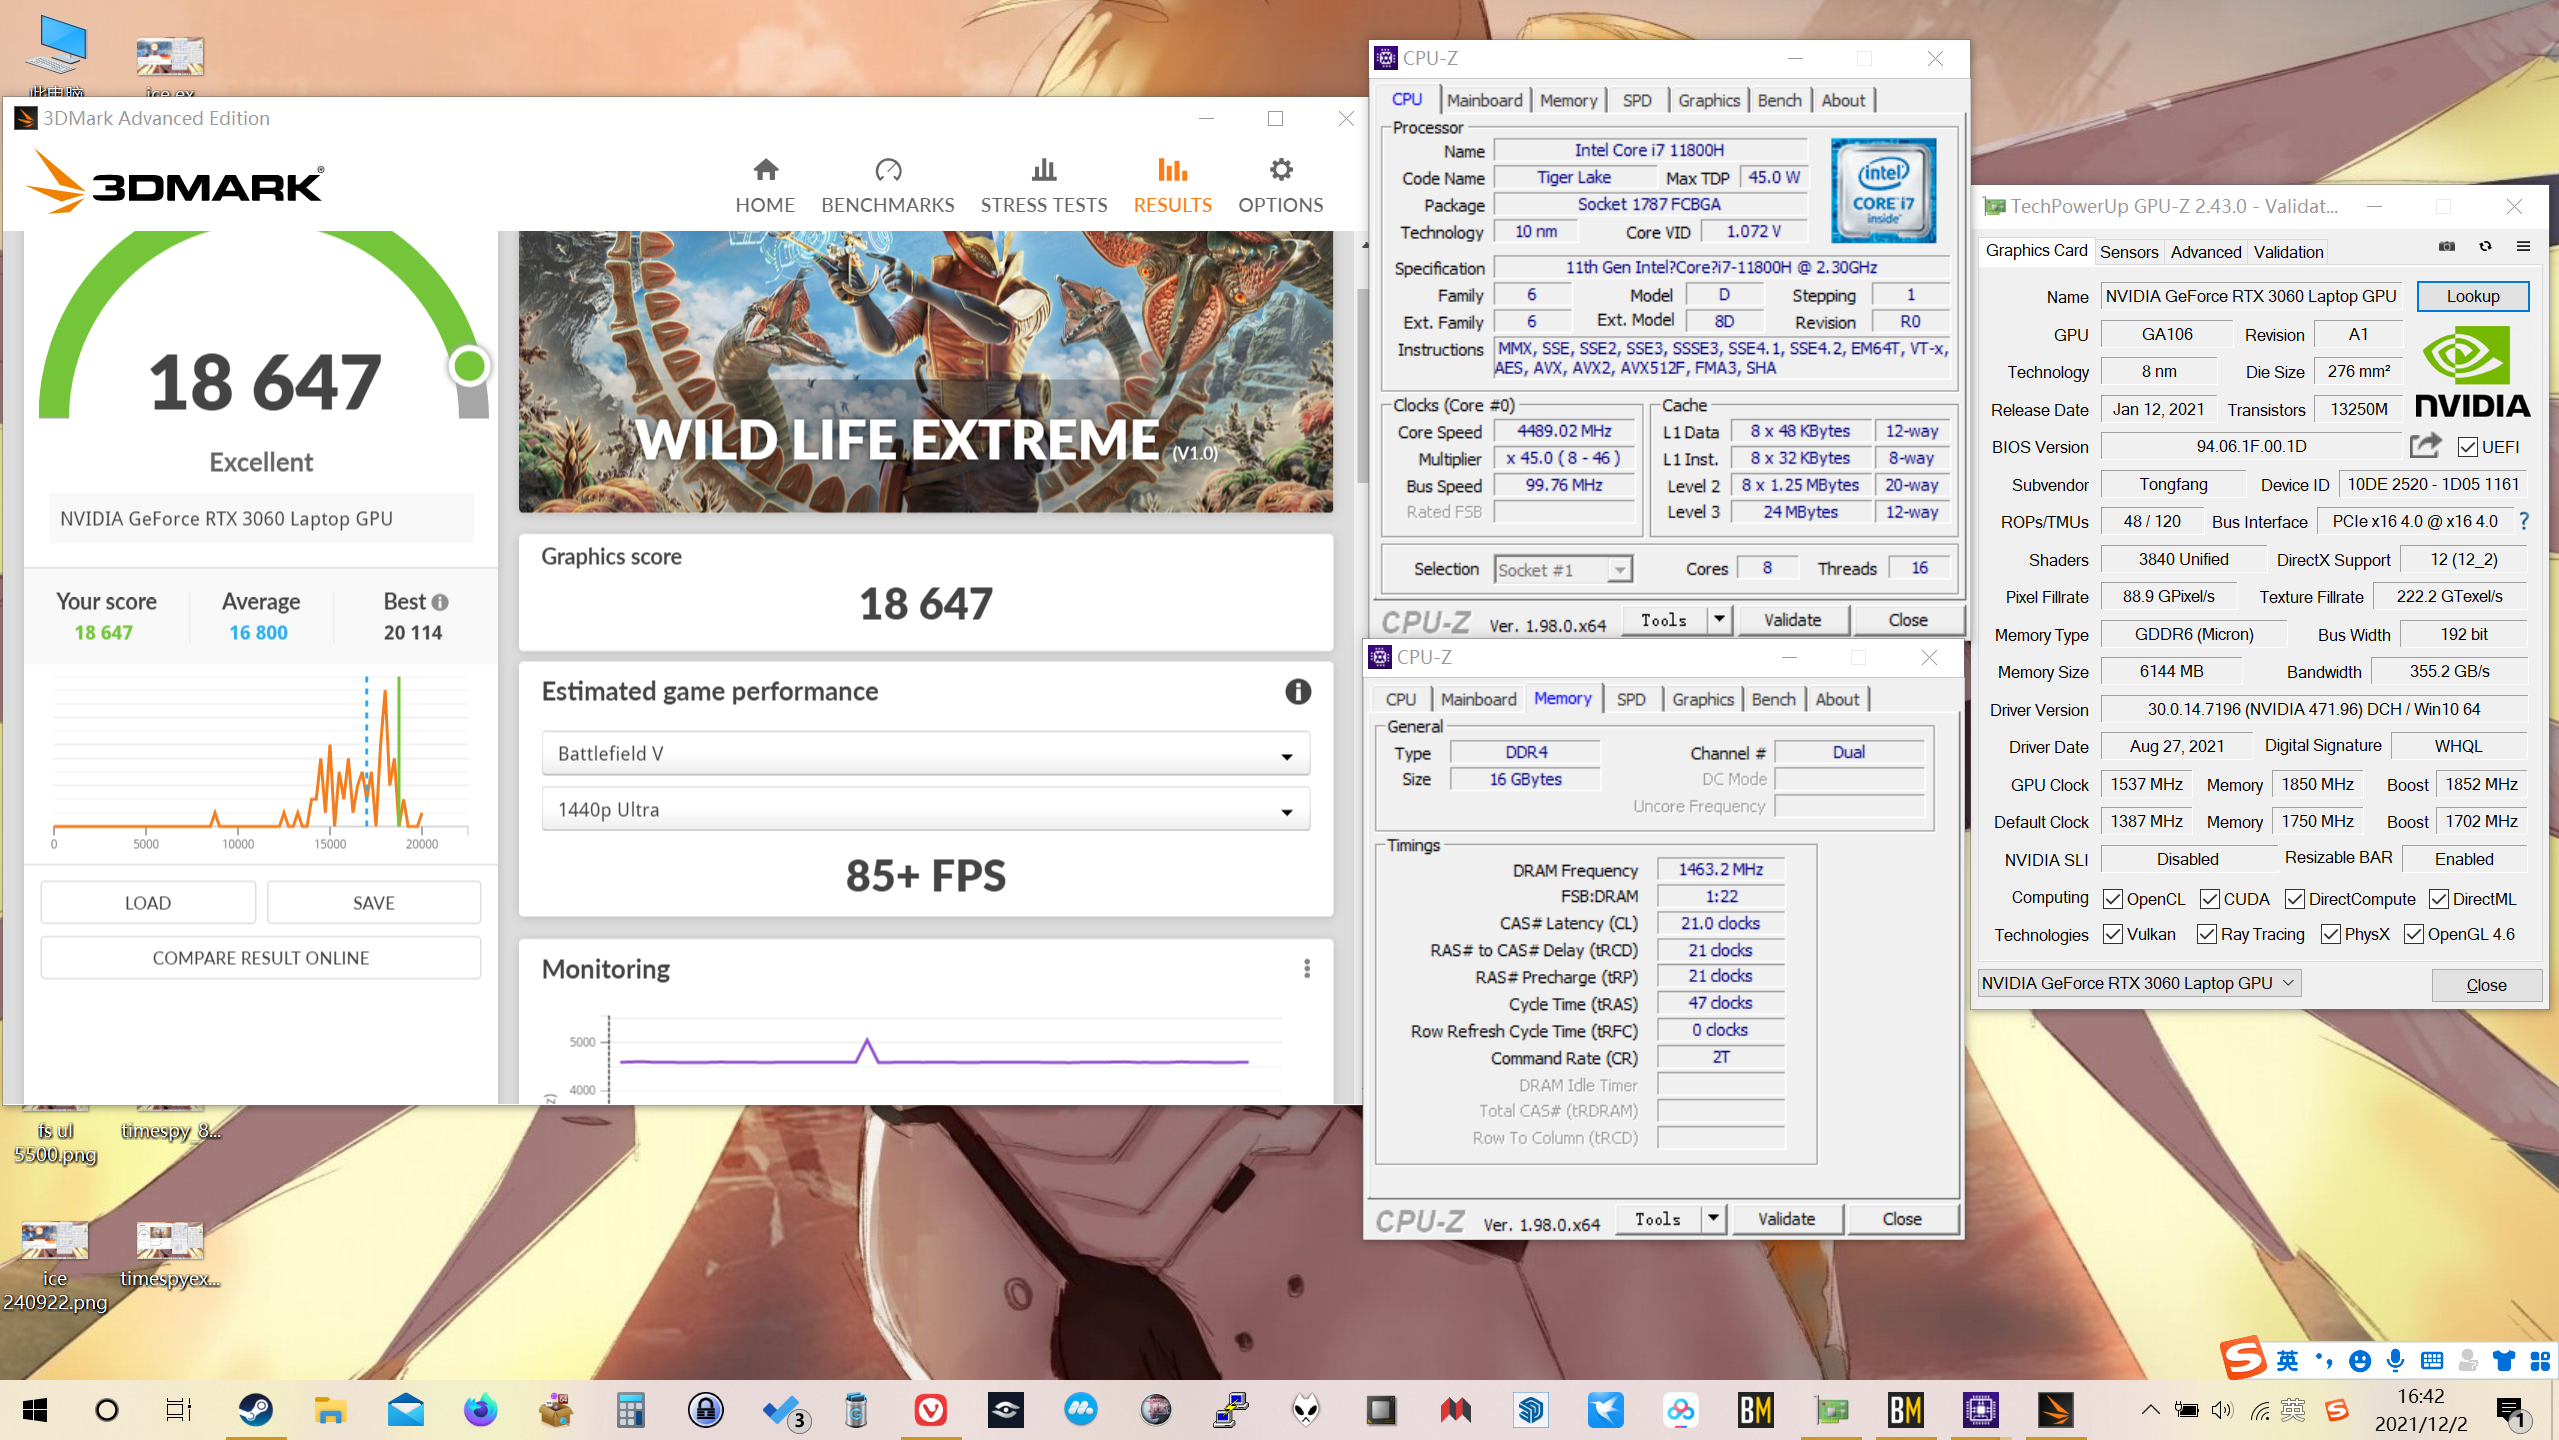2559x1440 pixels.
Task: Open Sogou input method logo
Action: click(x=2243, y=1358)
